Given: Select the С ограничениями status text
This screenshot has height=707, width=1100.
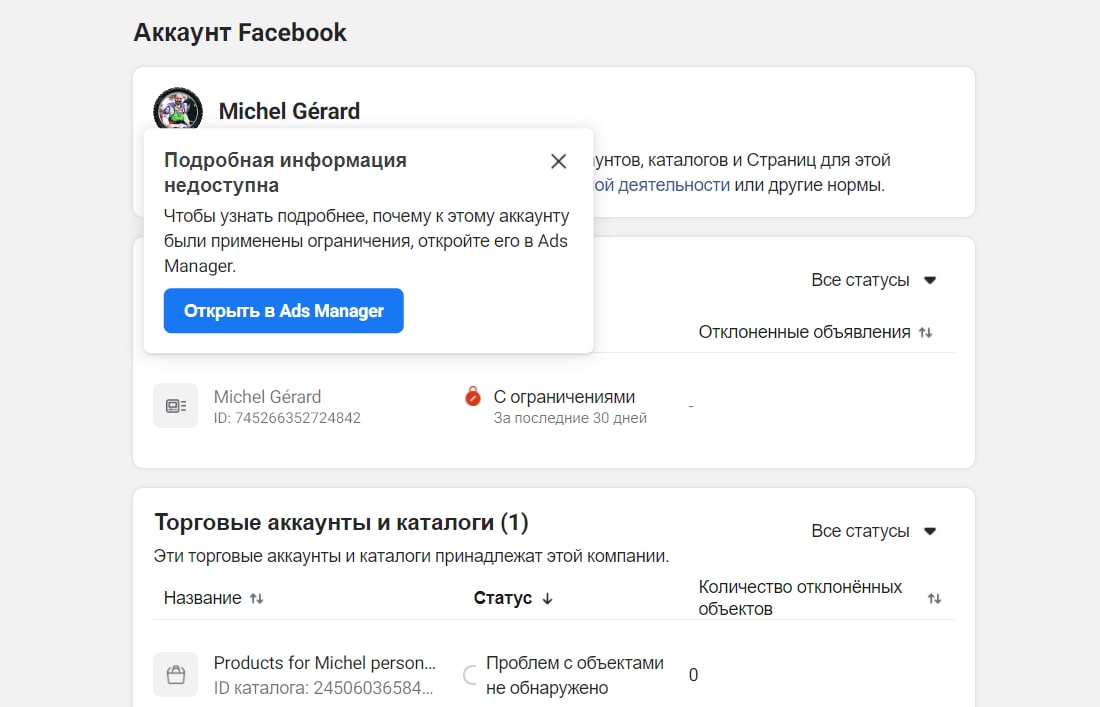Looking at the screenshot, I should [x=564, y=397].
